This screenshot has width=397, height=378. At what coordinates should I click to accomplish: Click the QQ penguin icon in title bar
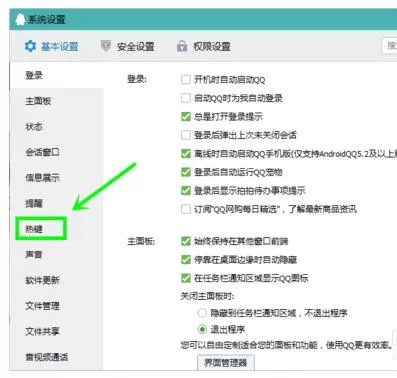pos(21,19)
